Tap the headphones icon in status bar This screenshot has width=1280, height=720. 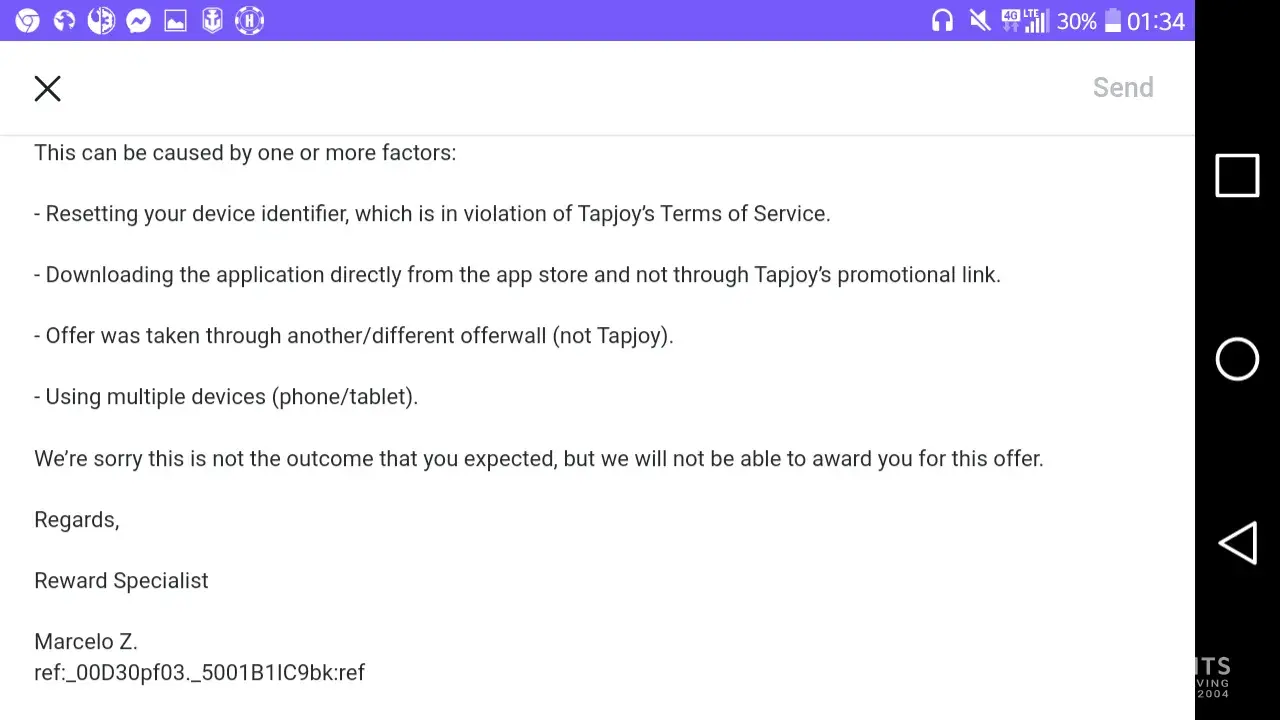point(942,21)
